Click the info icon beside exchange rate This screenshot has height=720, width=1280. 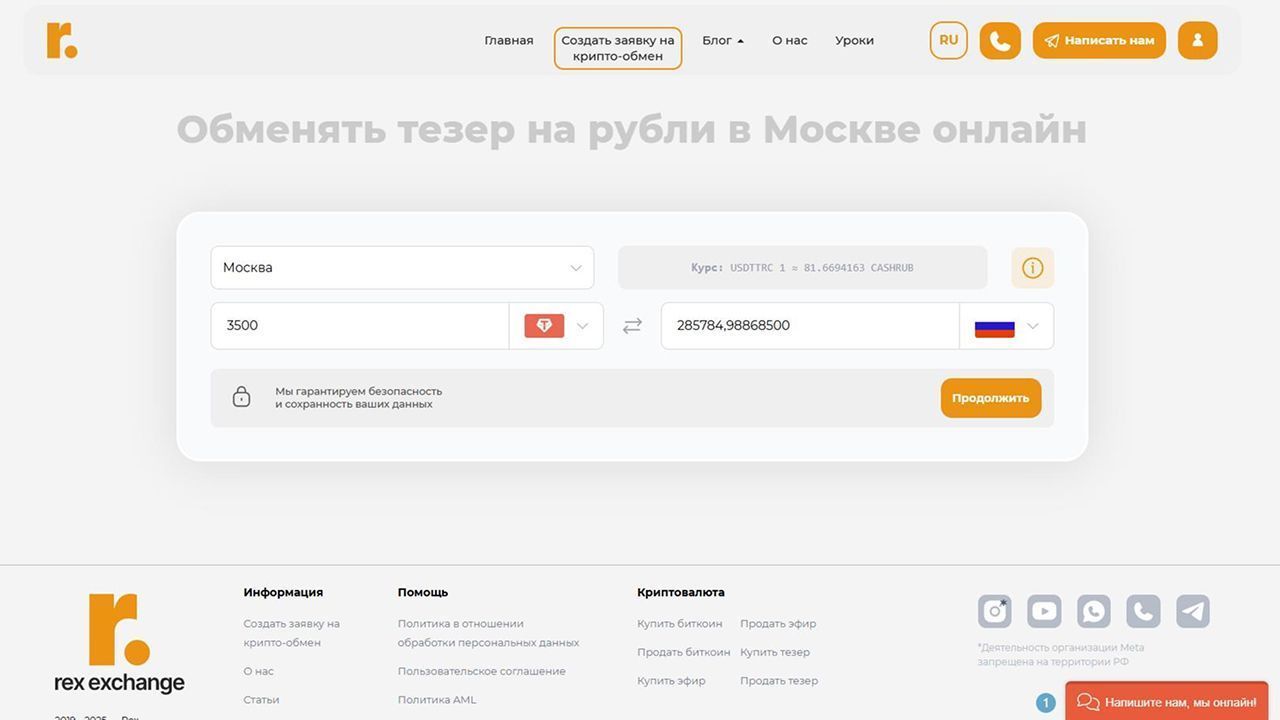pos(1032,268)
